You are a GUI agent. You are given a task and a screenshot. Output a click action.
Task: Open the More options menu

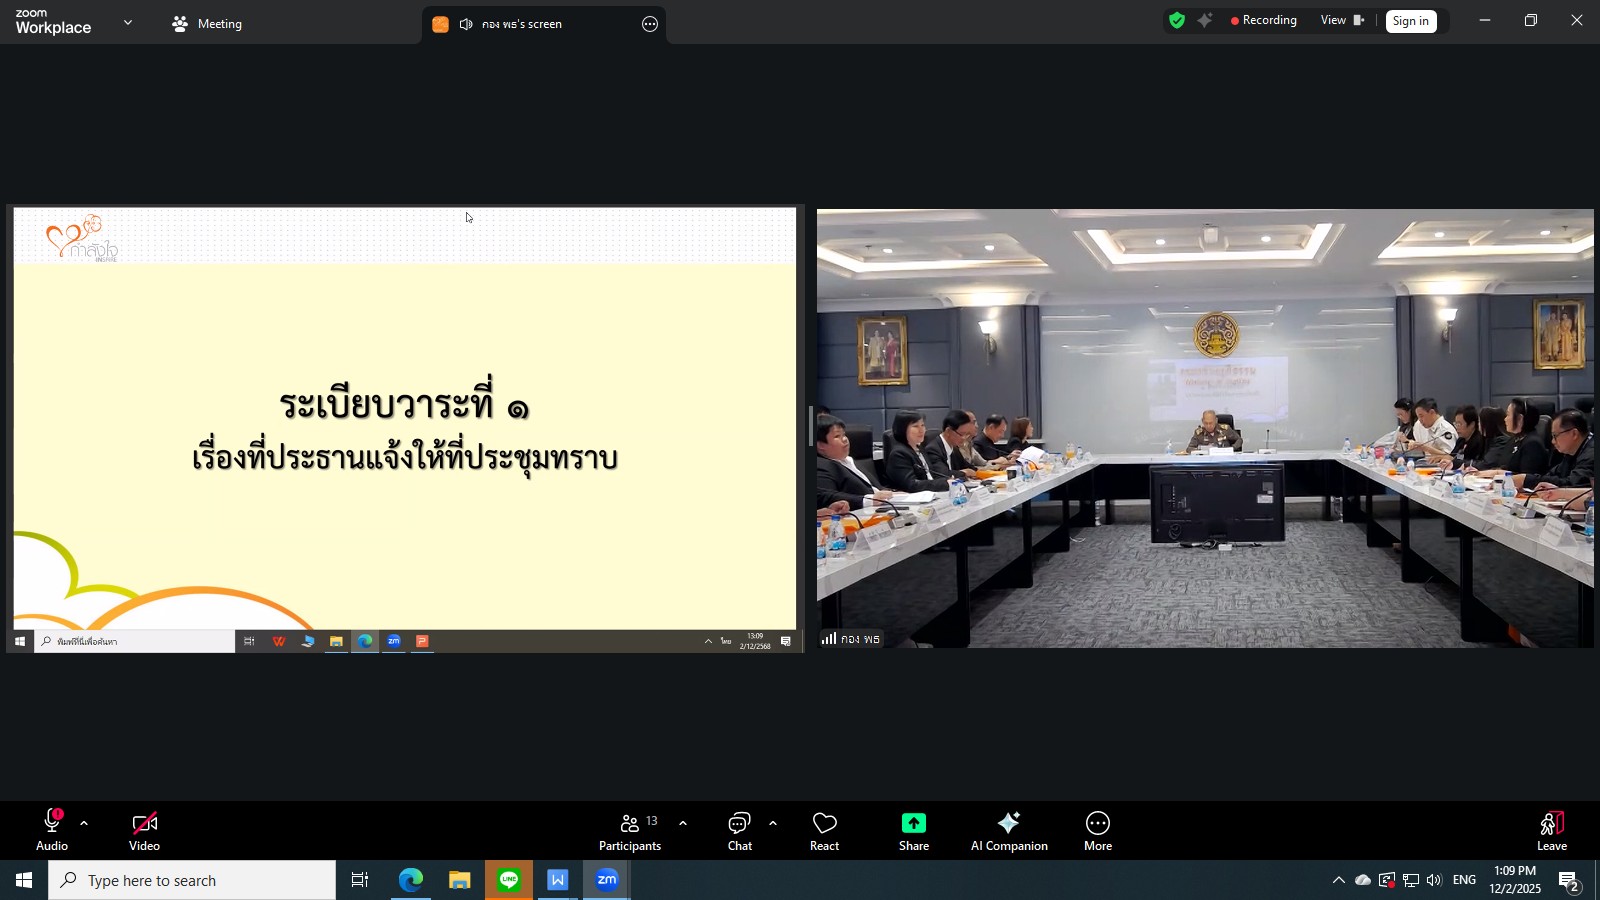(x=1097, y=830)
